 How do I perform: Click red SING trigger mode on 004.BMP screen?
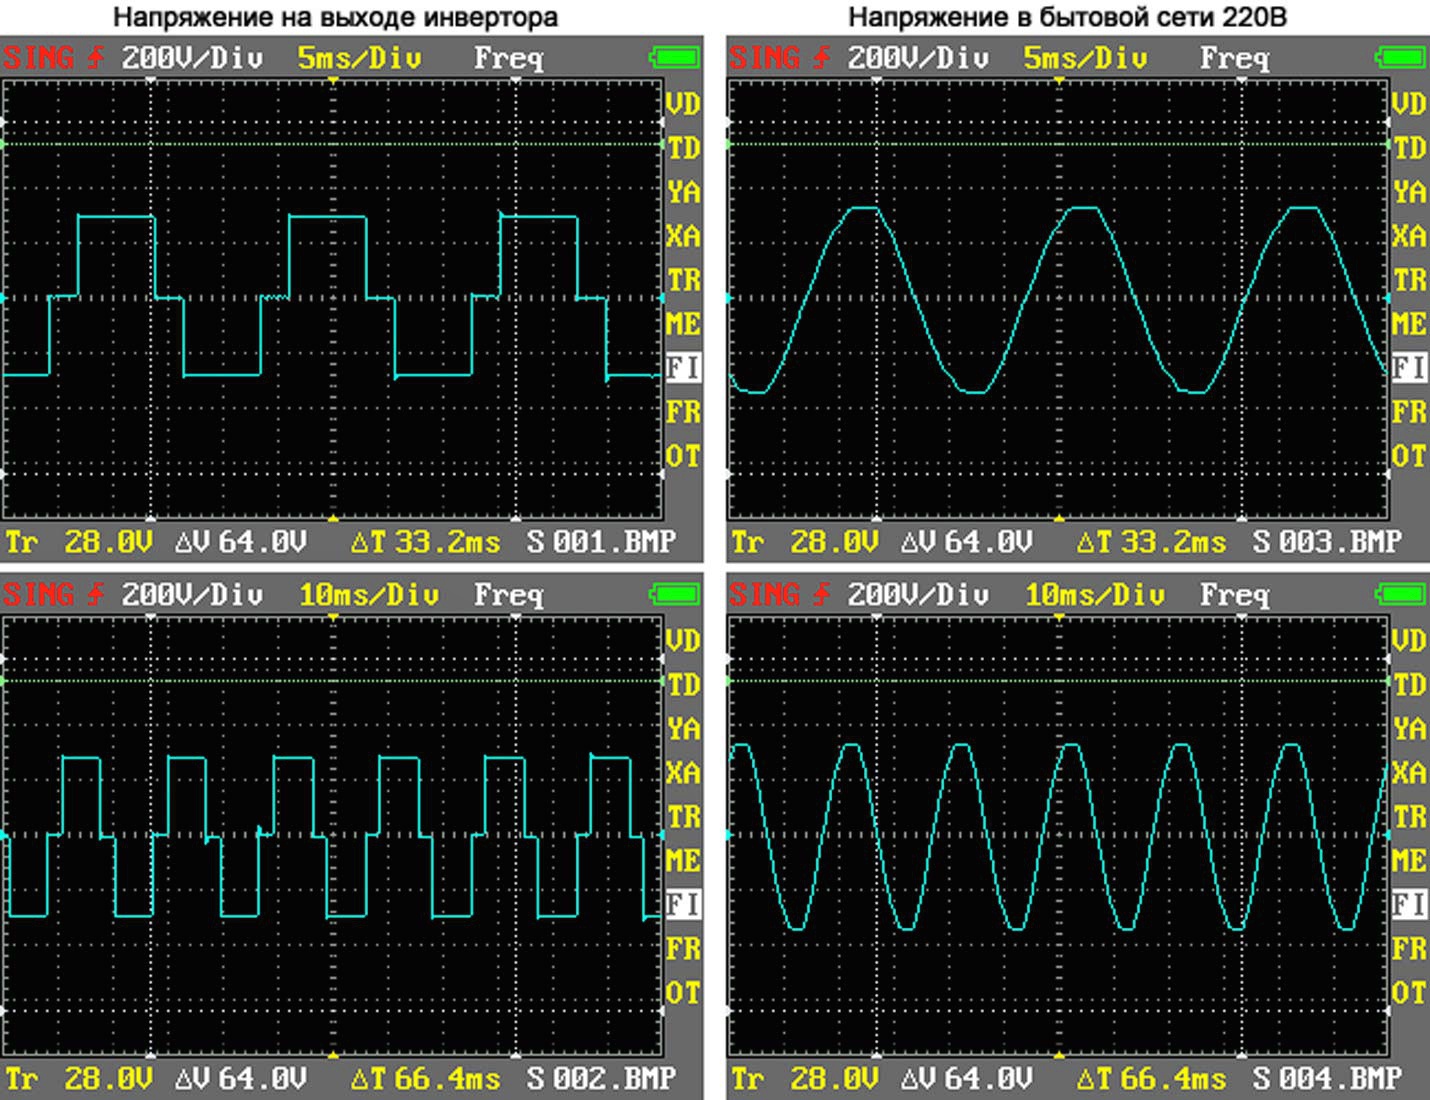764,595
